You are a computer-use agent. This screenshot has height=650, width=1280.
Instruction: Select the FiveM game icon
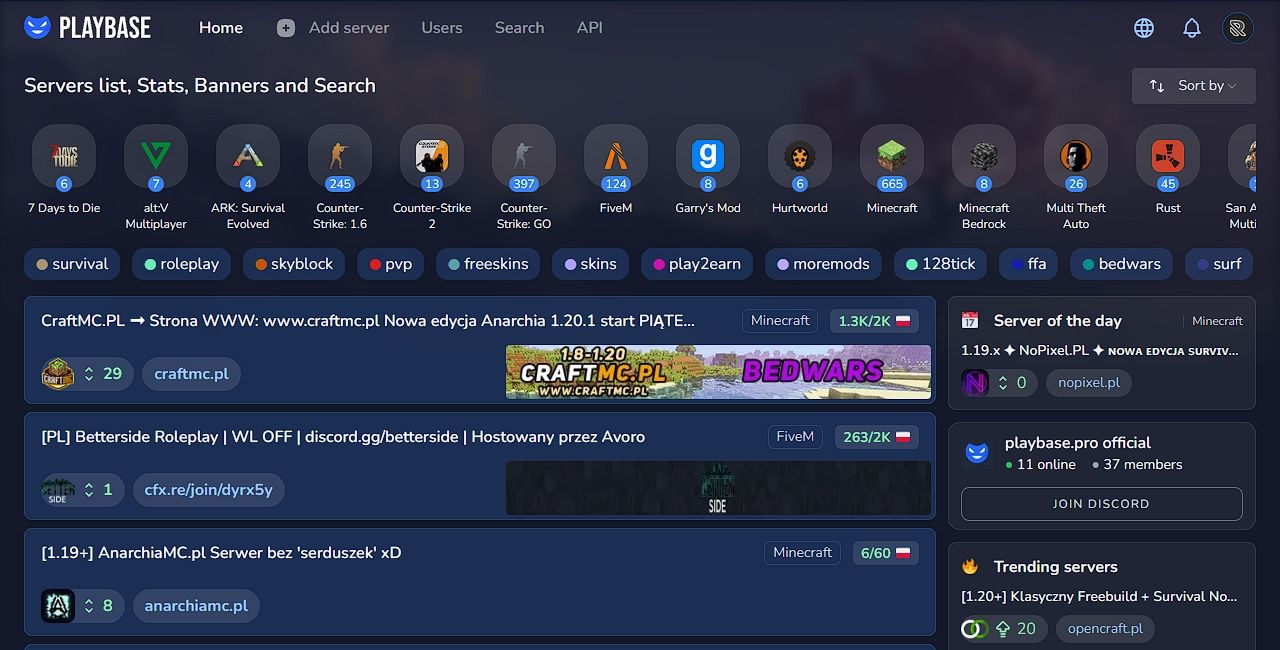pyautogui.click(x=615, y=156)
